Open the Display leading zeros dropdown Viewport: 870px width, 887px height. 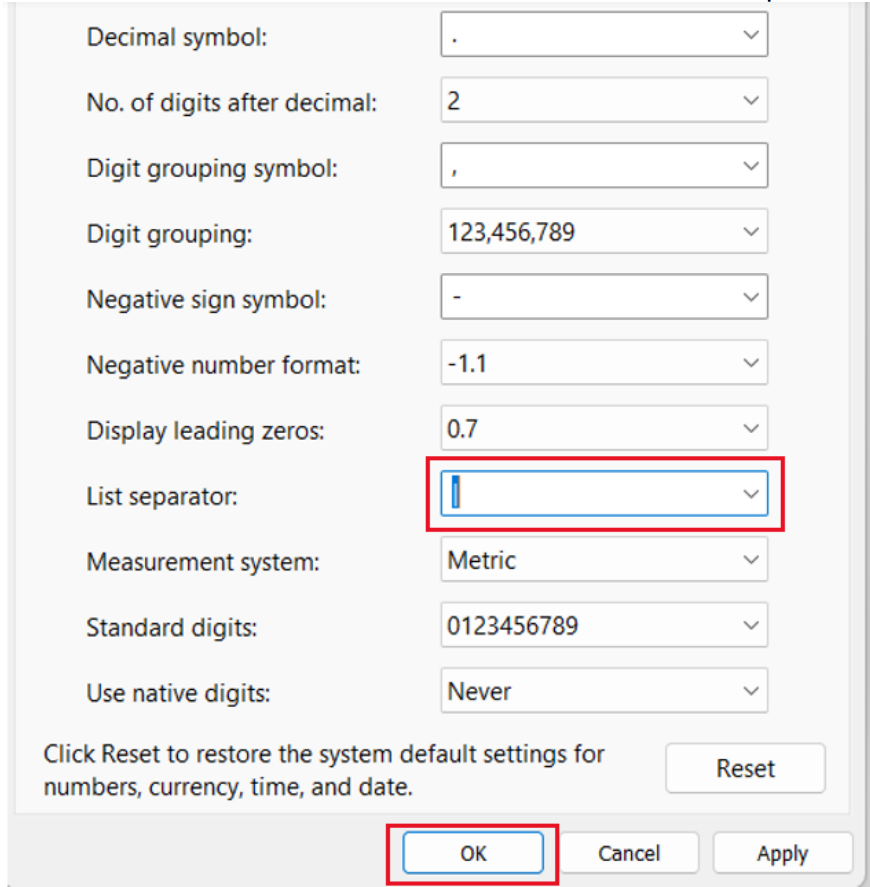(750, 429)
